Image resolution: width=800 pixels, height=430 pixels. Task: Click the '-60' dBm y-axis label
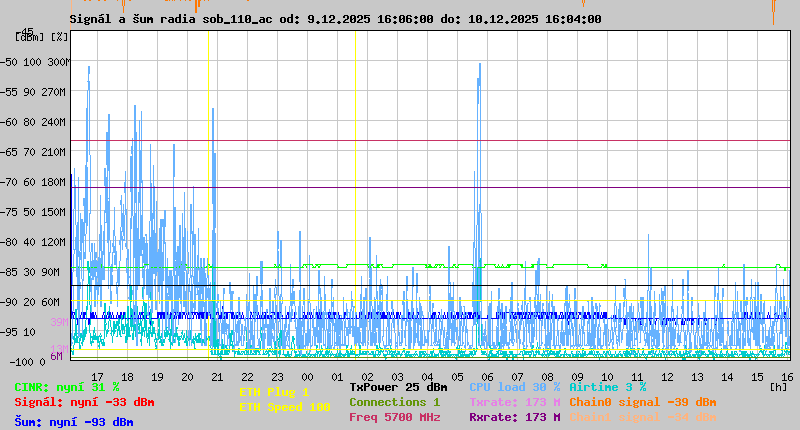click(9, 122)
